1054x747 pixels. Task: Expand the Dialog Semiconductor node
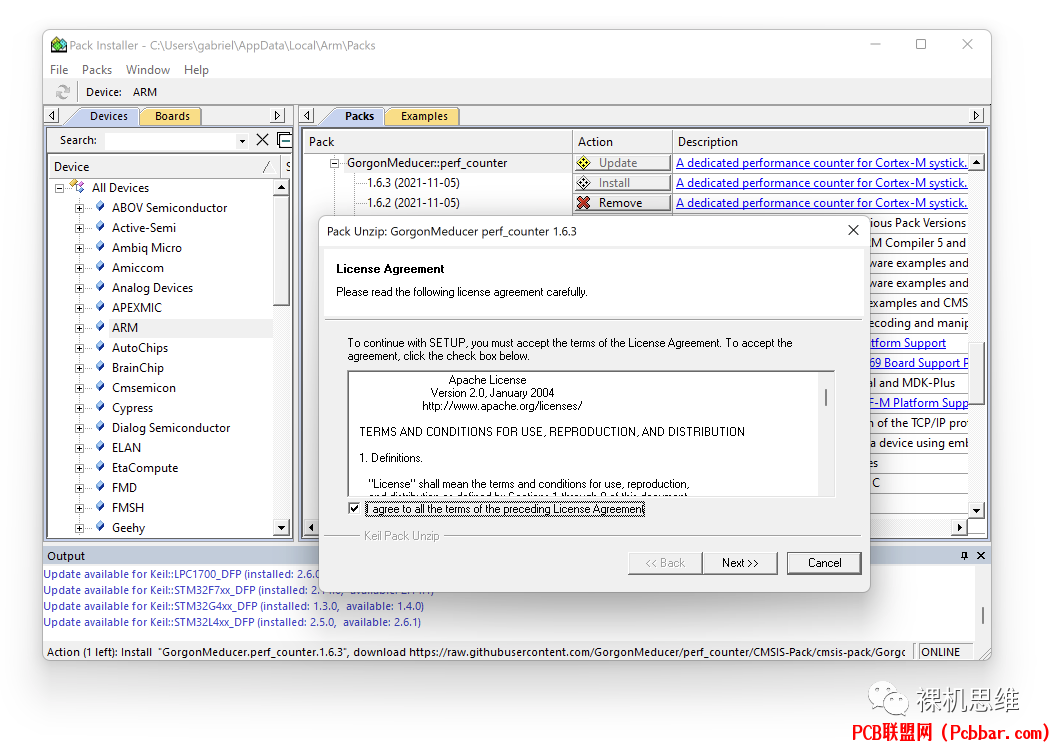(x=80, y=428)
